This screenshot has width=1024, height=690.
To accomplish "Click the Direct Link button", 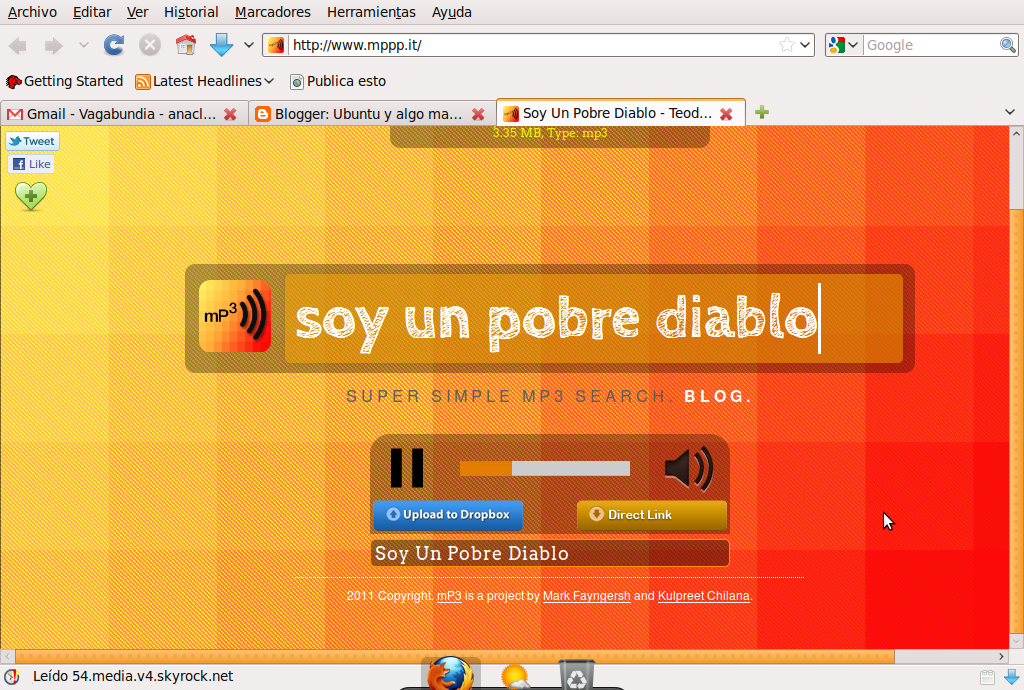I will pos(652,515).
